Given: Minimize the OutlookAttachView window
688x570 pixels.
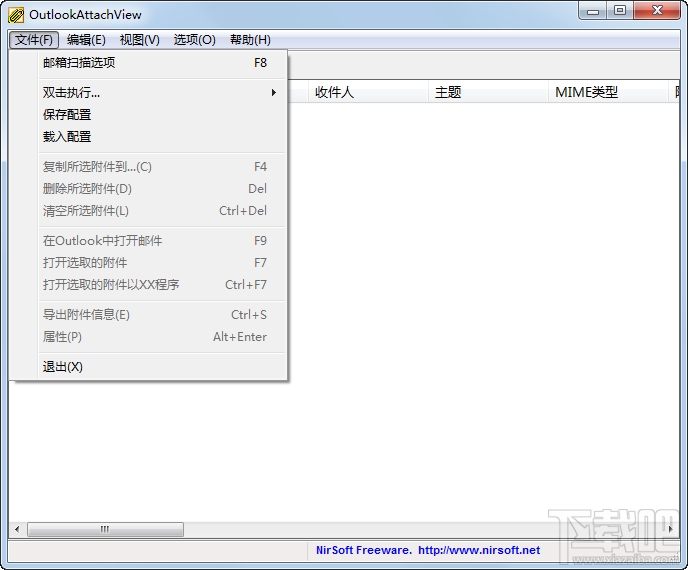Looking at the screenshot, I should coord(593,11).
